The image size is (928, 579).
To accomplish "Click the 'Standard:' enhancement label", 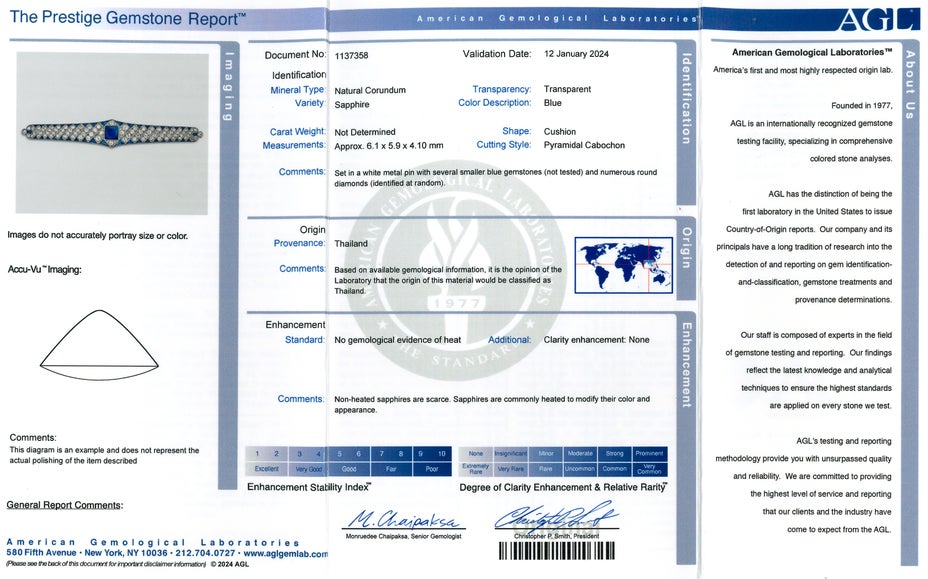I will [305, 340].
